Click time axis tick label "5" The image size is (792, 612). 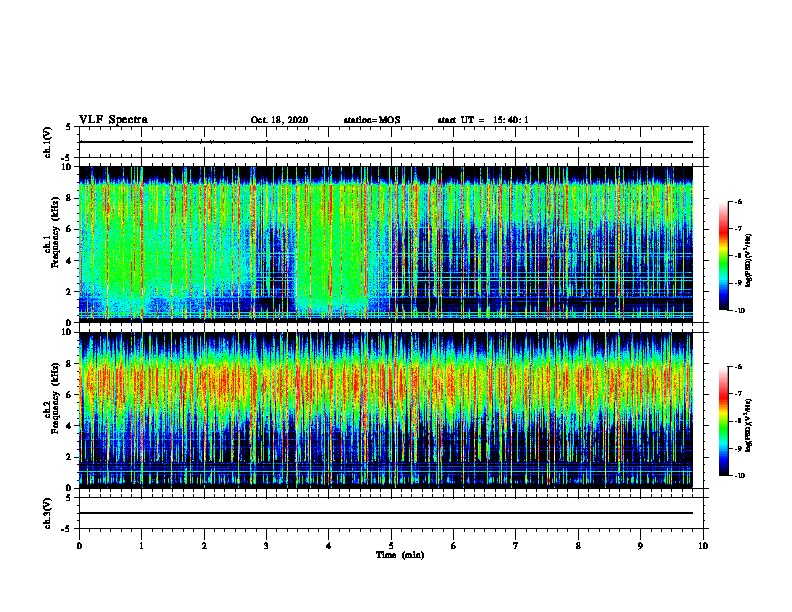[x=391, y=546]
